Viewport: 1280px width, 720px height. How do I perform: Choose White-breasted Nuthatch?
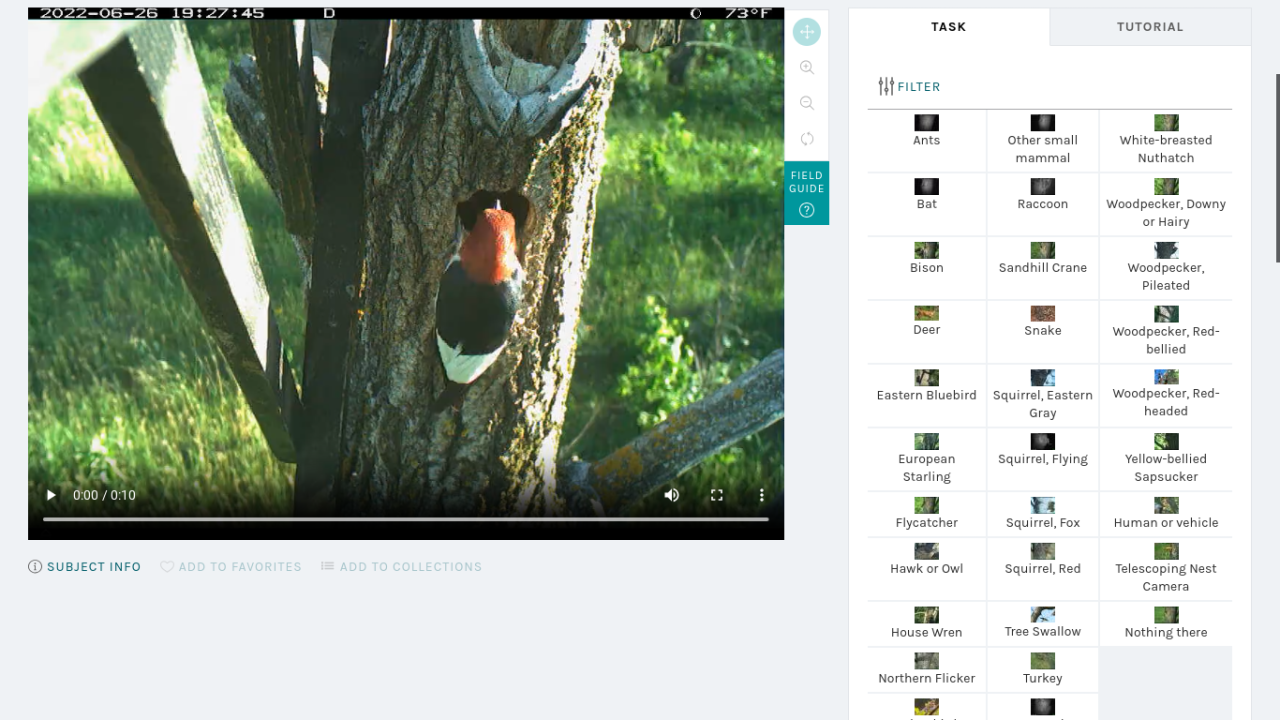[x=1166, y=140]
